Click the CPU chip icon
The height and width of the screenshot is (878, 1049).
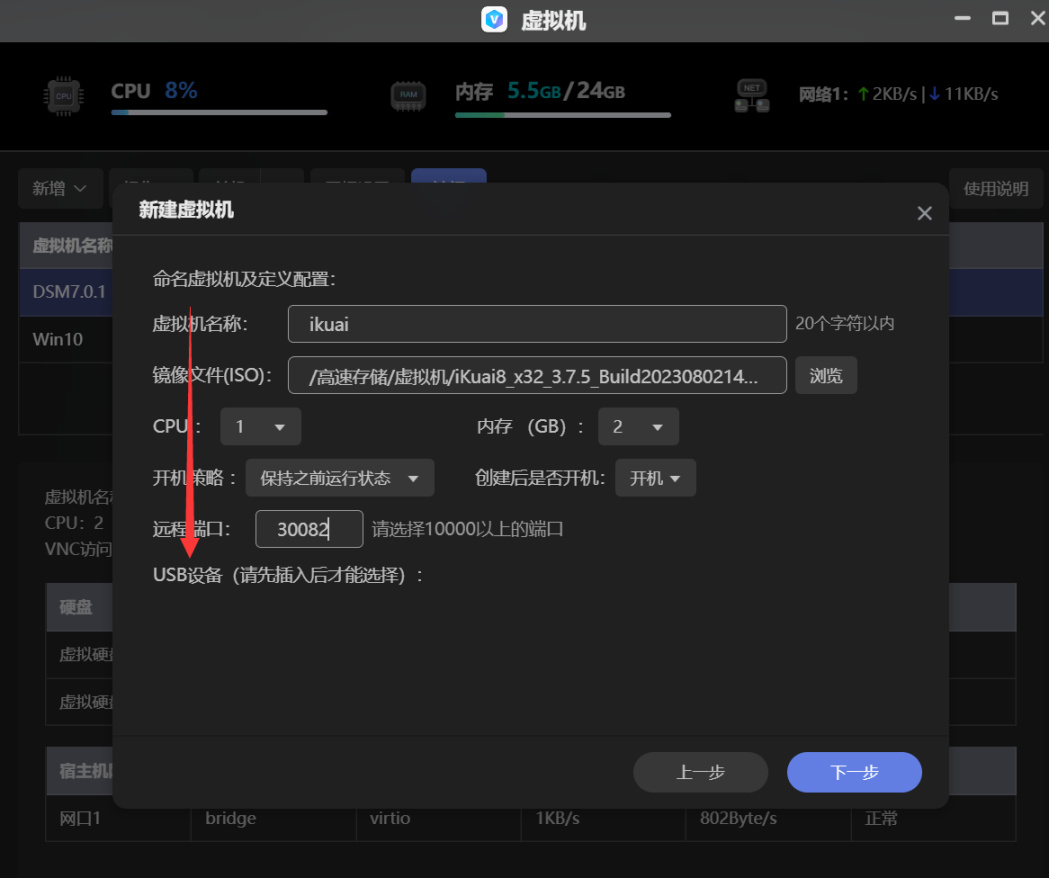point(64,96)
